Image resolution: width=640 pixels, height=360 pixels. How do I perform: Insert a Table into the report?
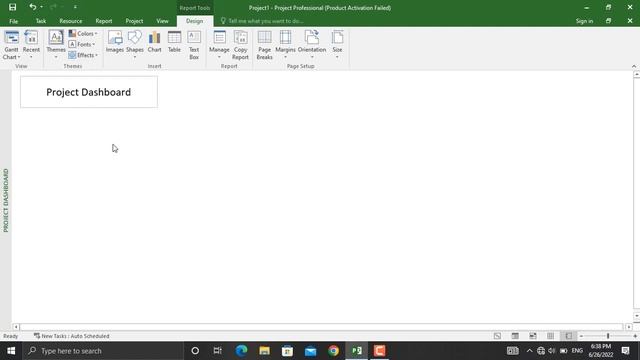point(174,42)
